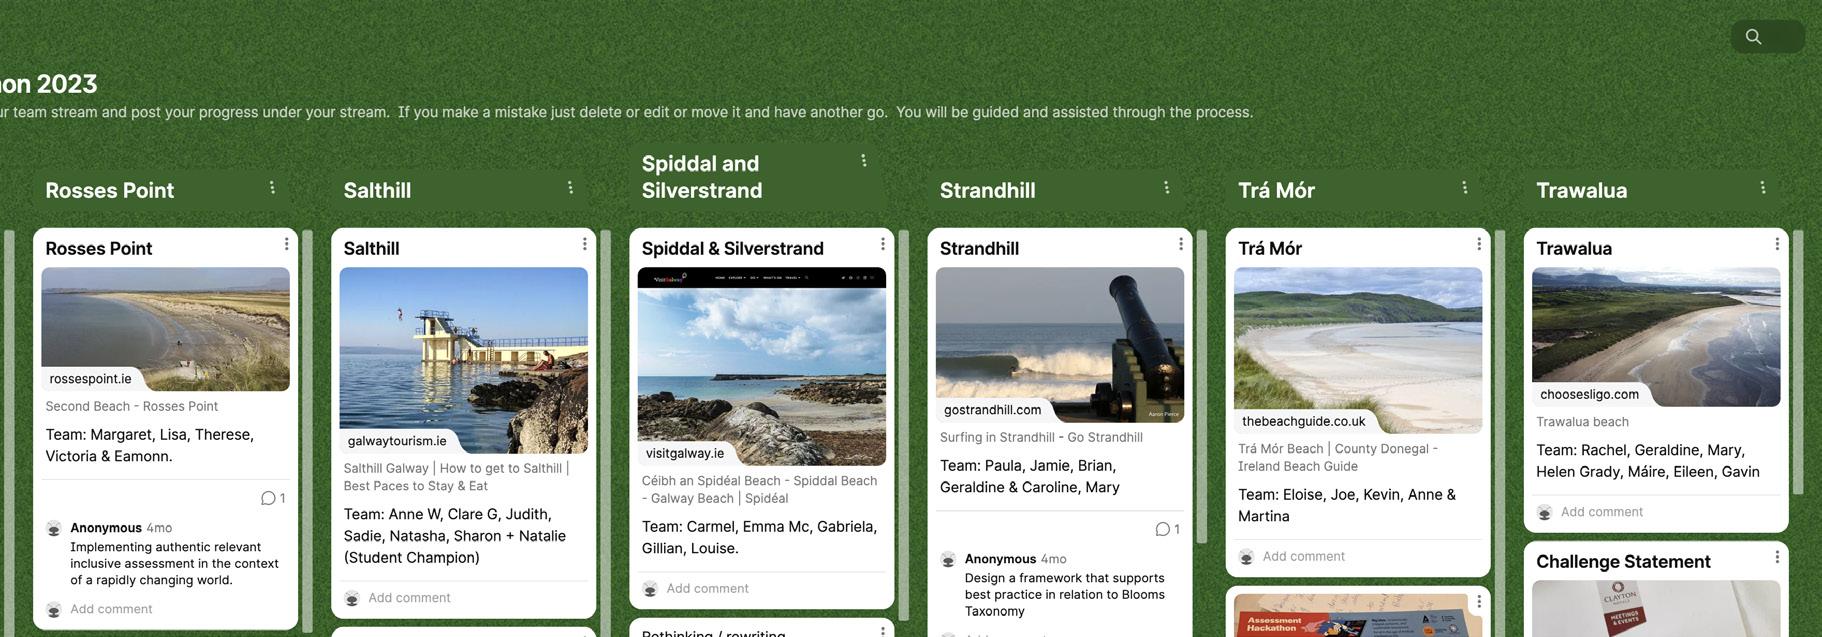The image size is (1822, 637).
Task: Open the Trawalua aerial beach image
Action: 1656,336
